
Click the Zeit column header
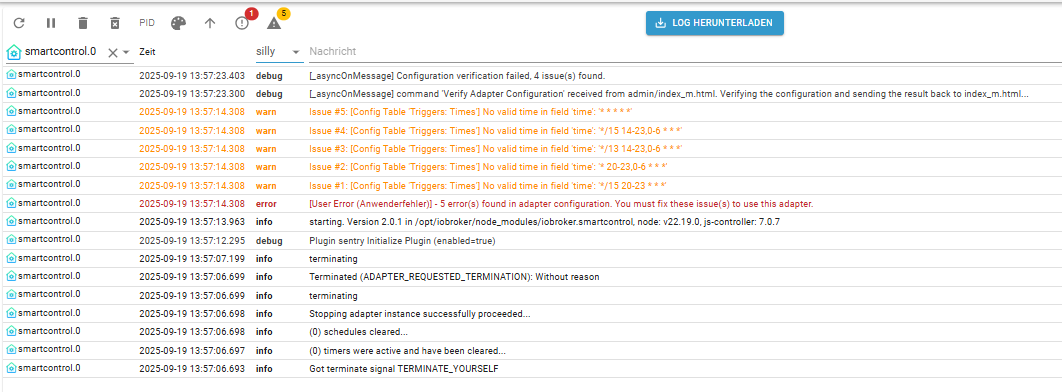click(147, 52)
